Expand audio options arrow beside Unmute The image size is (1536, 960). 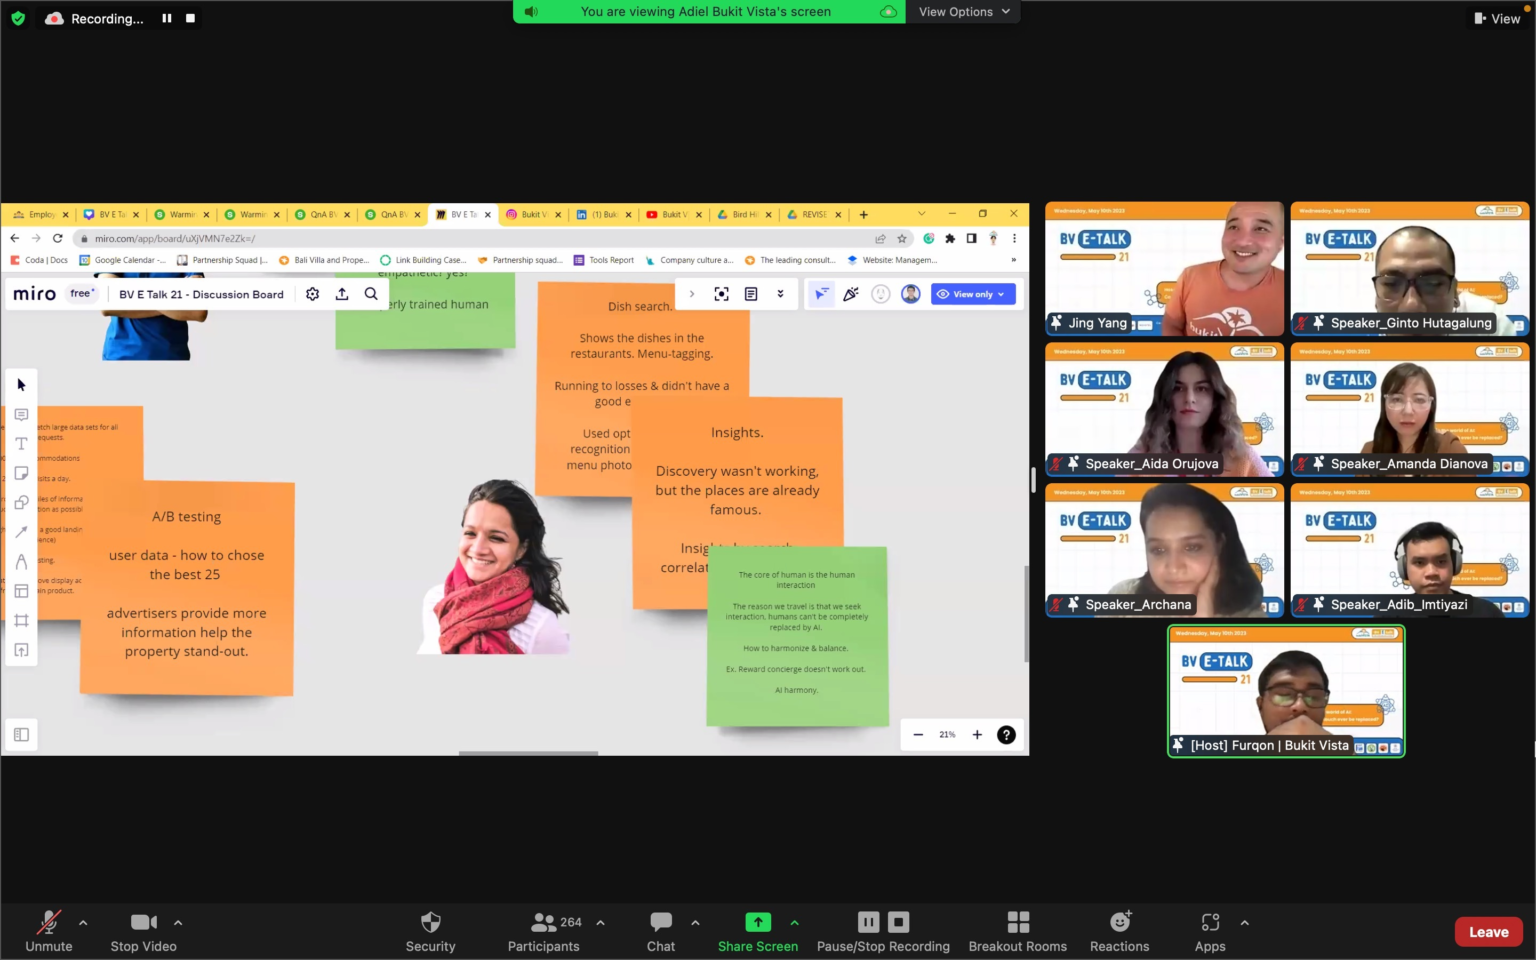(x=83, y=922)
